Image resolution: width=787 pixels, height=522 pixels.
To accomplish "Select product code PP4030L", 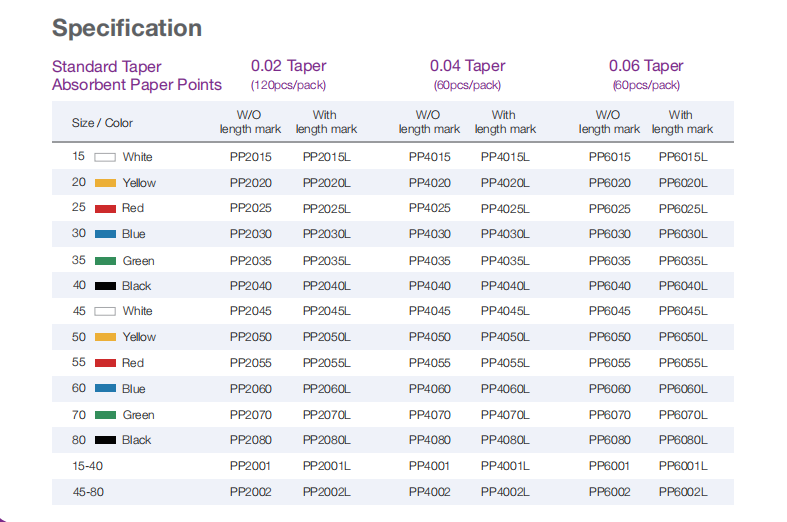I will [x=505, y=234].
